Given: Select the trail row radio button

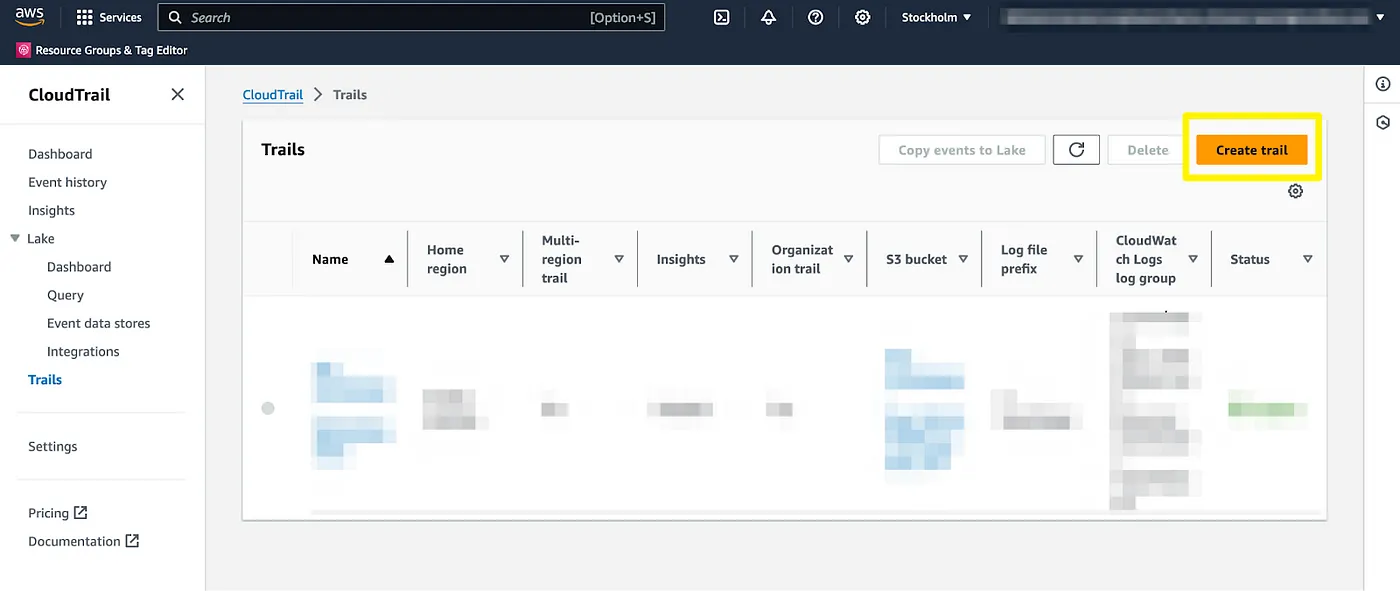Looking at the screenshot, I should click(268, 408).
